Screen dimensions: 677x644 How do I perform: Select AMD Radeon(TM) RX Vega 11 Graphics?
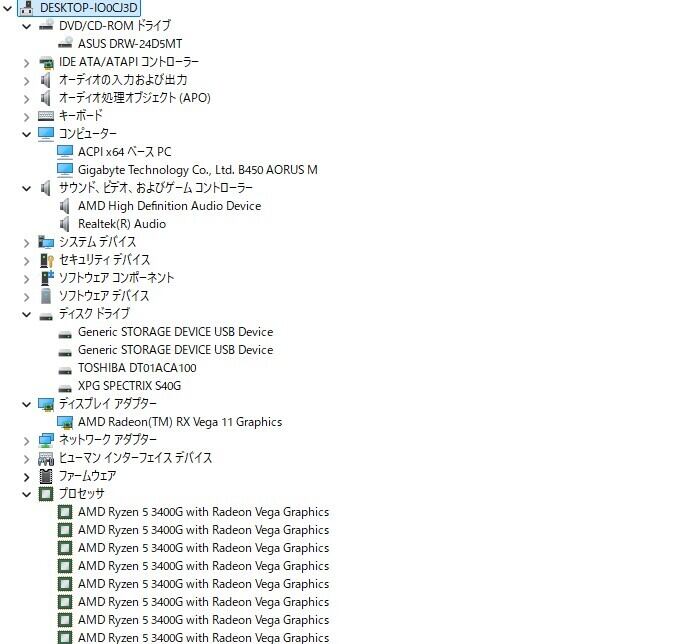click(180, 422)
